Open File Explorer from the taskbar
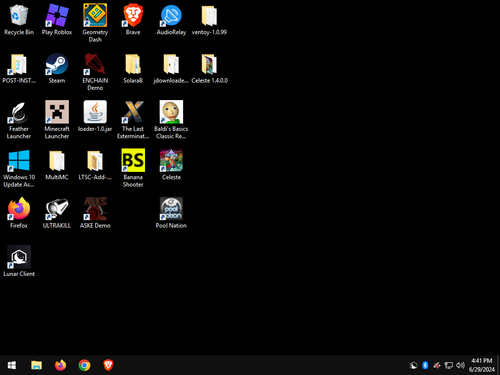 [36, 365]
